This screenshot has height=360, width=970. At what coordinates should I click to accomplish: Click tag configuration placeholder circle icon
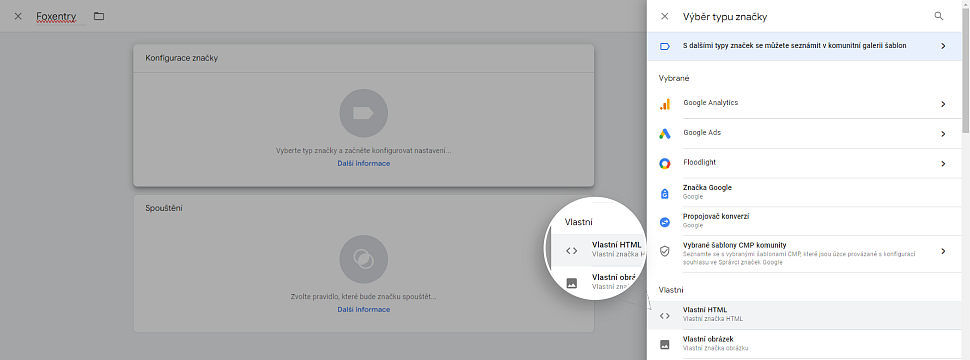(364, 113)
